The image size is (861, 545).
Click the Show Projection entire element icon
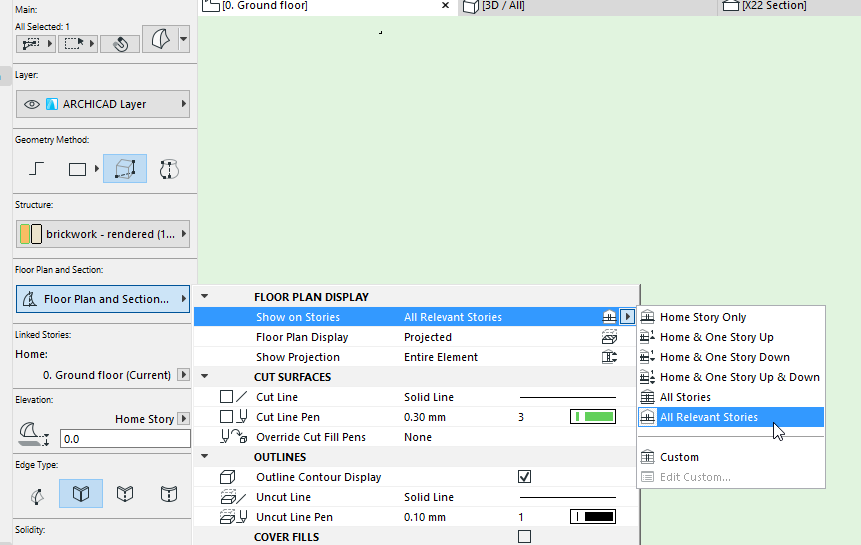pyautogui.click(x=610, y=357)
